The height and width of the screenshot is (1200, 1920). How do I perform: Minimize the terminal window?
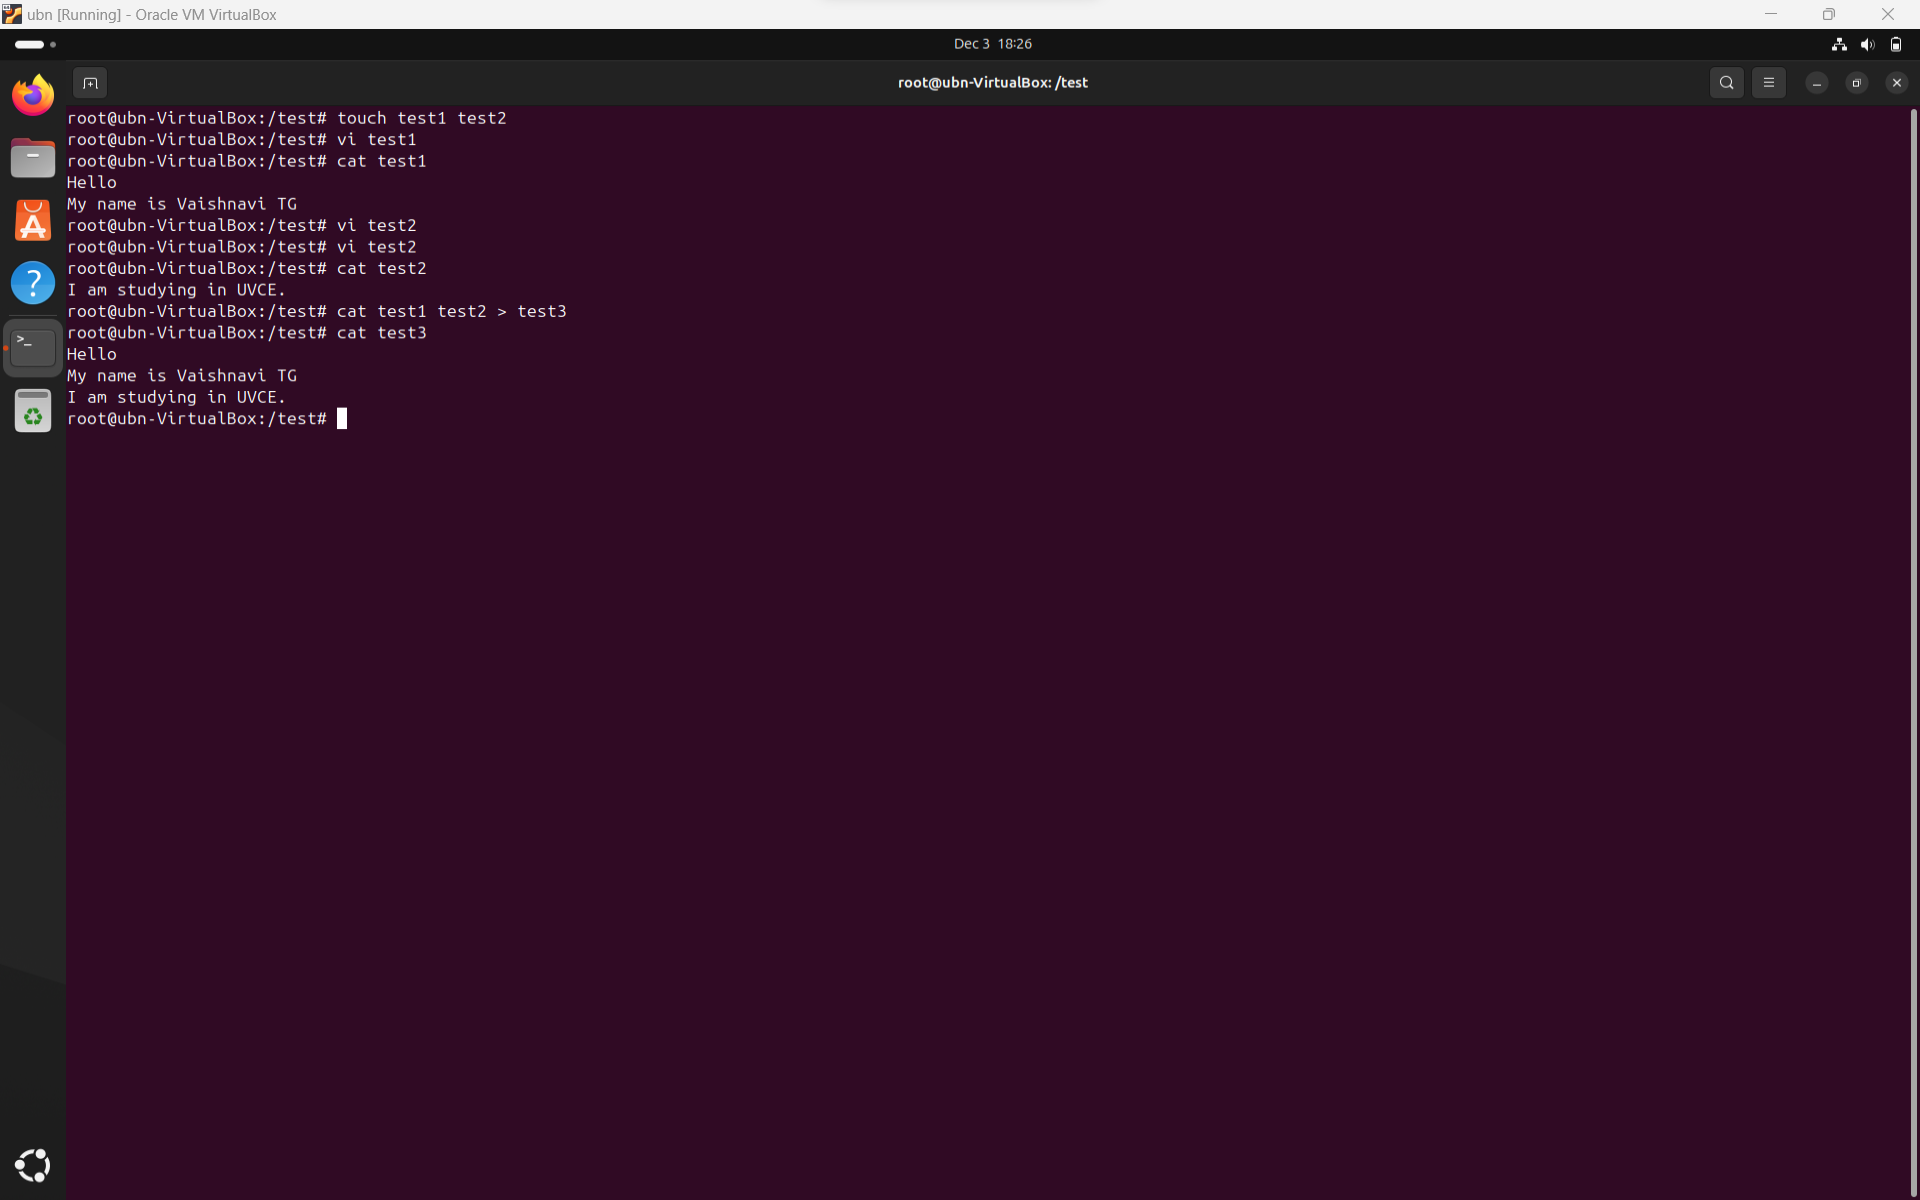point(1816,83)
